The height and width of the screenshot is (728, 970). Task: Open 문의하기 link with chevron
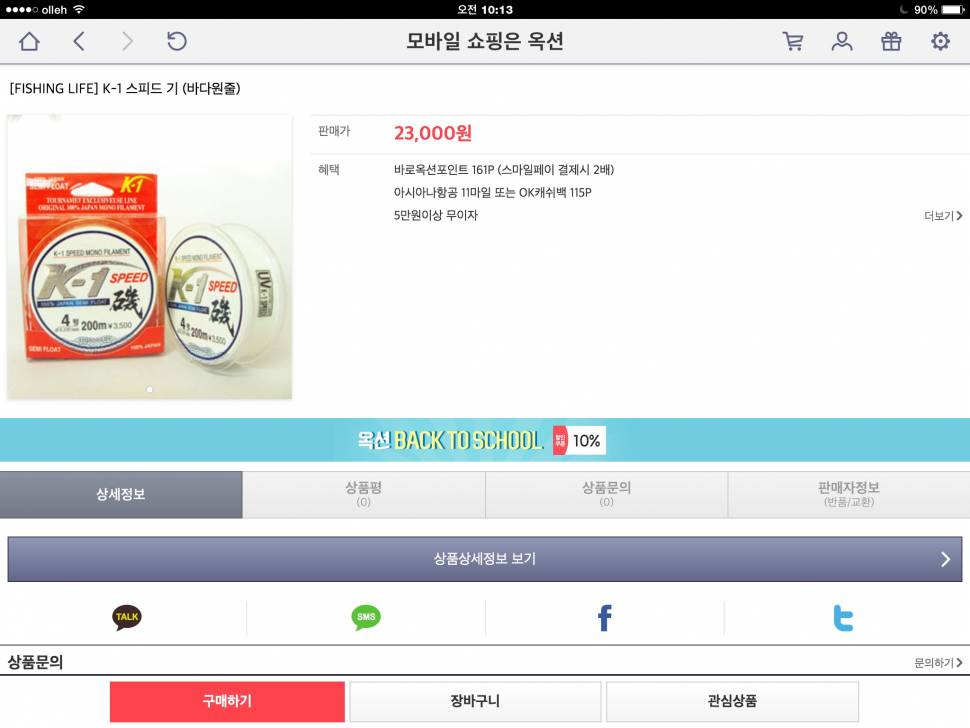(938, 663)
